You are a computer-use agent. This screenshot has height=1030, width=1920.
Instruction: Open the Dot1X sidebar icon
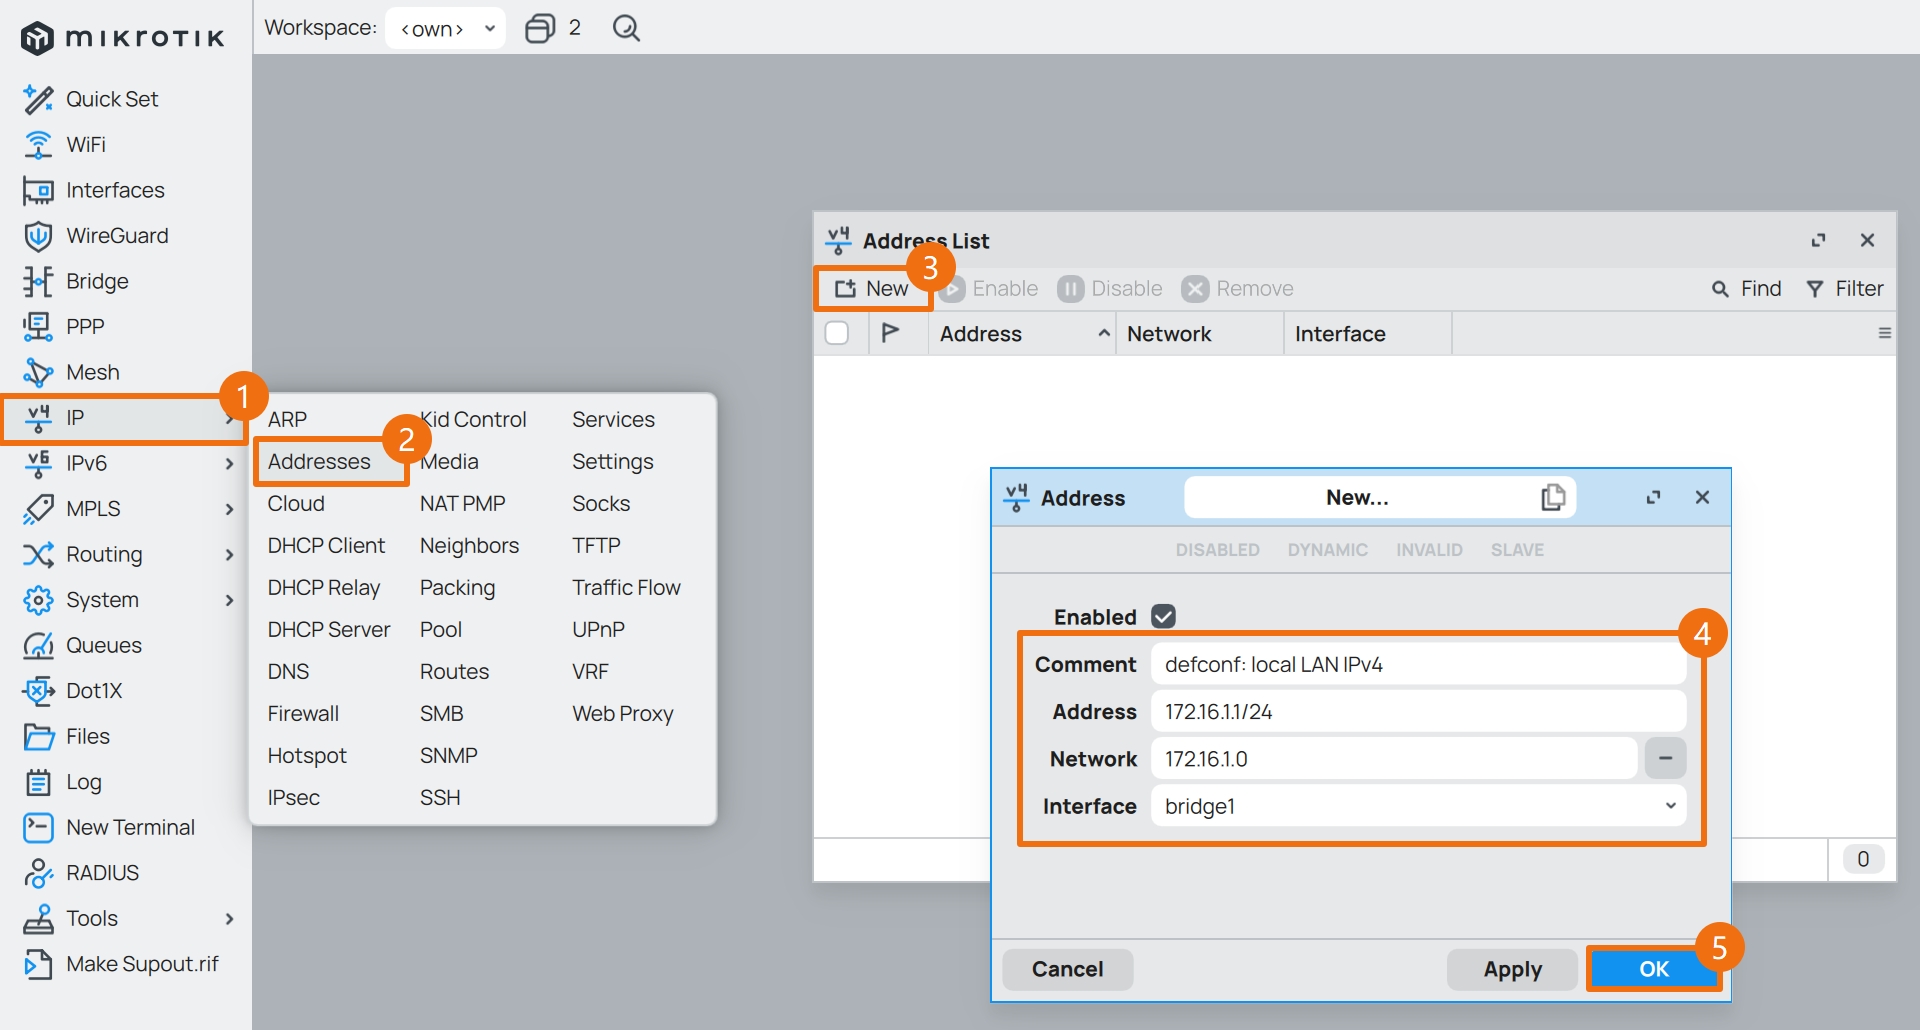[38, 691]
